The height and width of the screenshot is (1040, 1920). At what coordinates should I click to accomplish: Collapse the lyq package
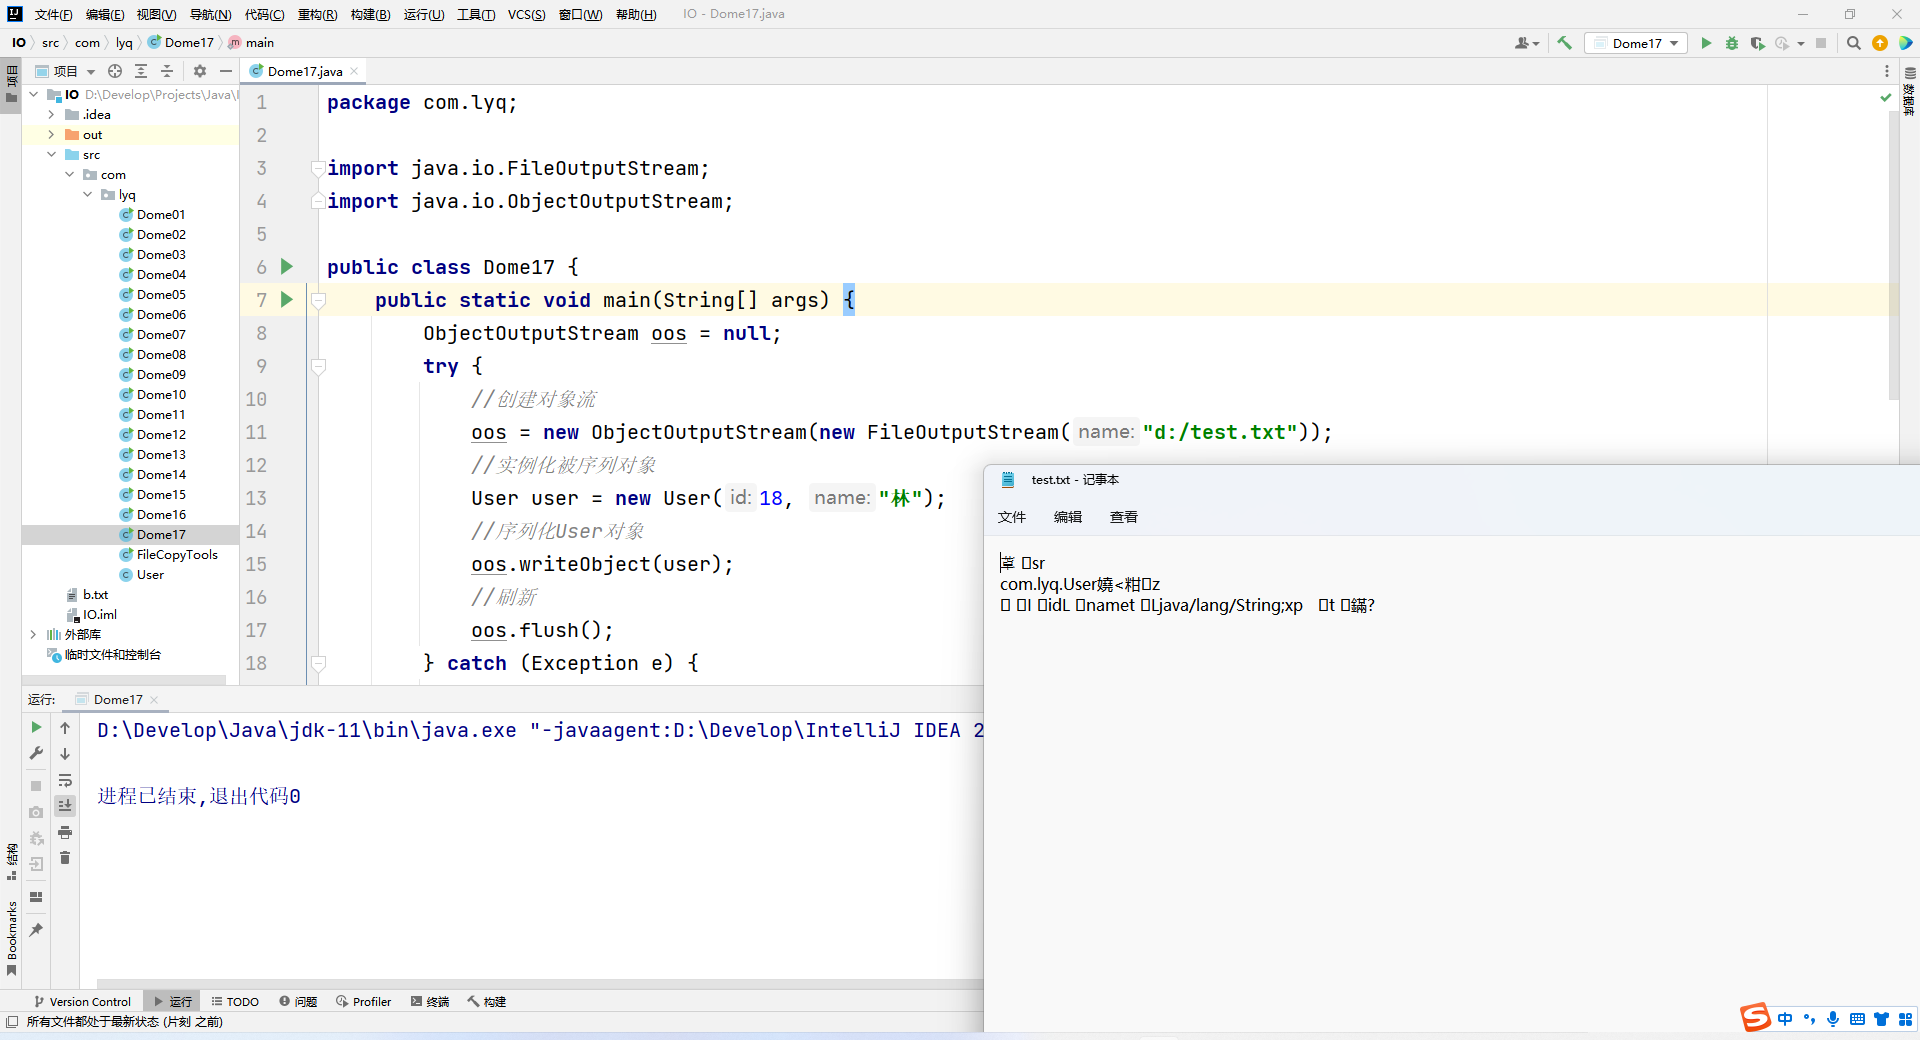point(88,195)
